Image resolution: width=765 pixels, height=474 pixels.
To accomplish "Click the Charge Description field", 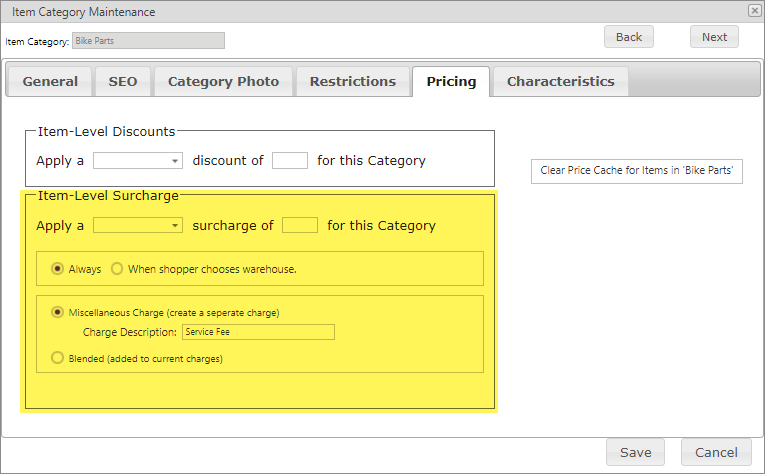I will pyautogui.click(x=259, y=332).
